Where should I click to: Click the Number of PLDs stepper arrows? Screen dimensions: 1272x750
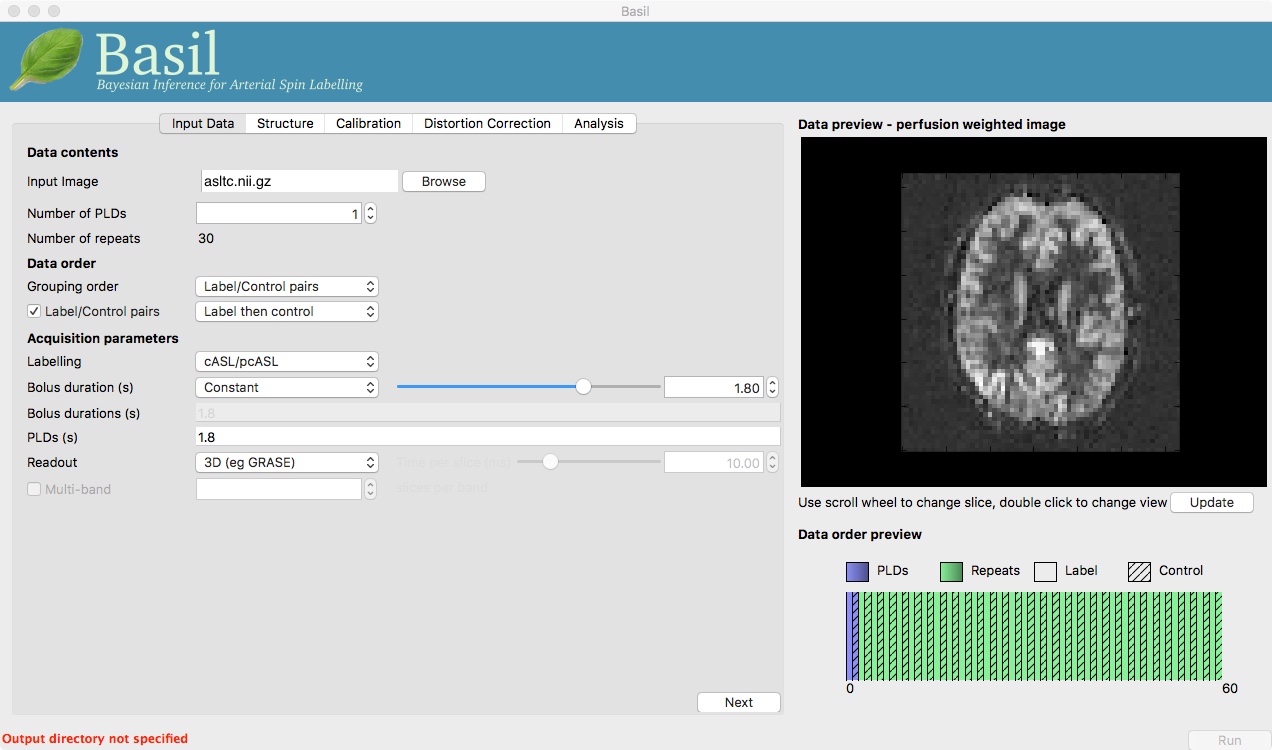click(370, 213)
